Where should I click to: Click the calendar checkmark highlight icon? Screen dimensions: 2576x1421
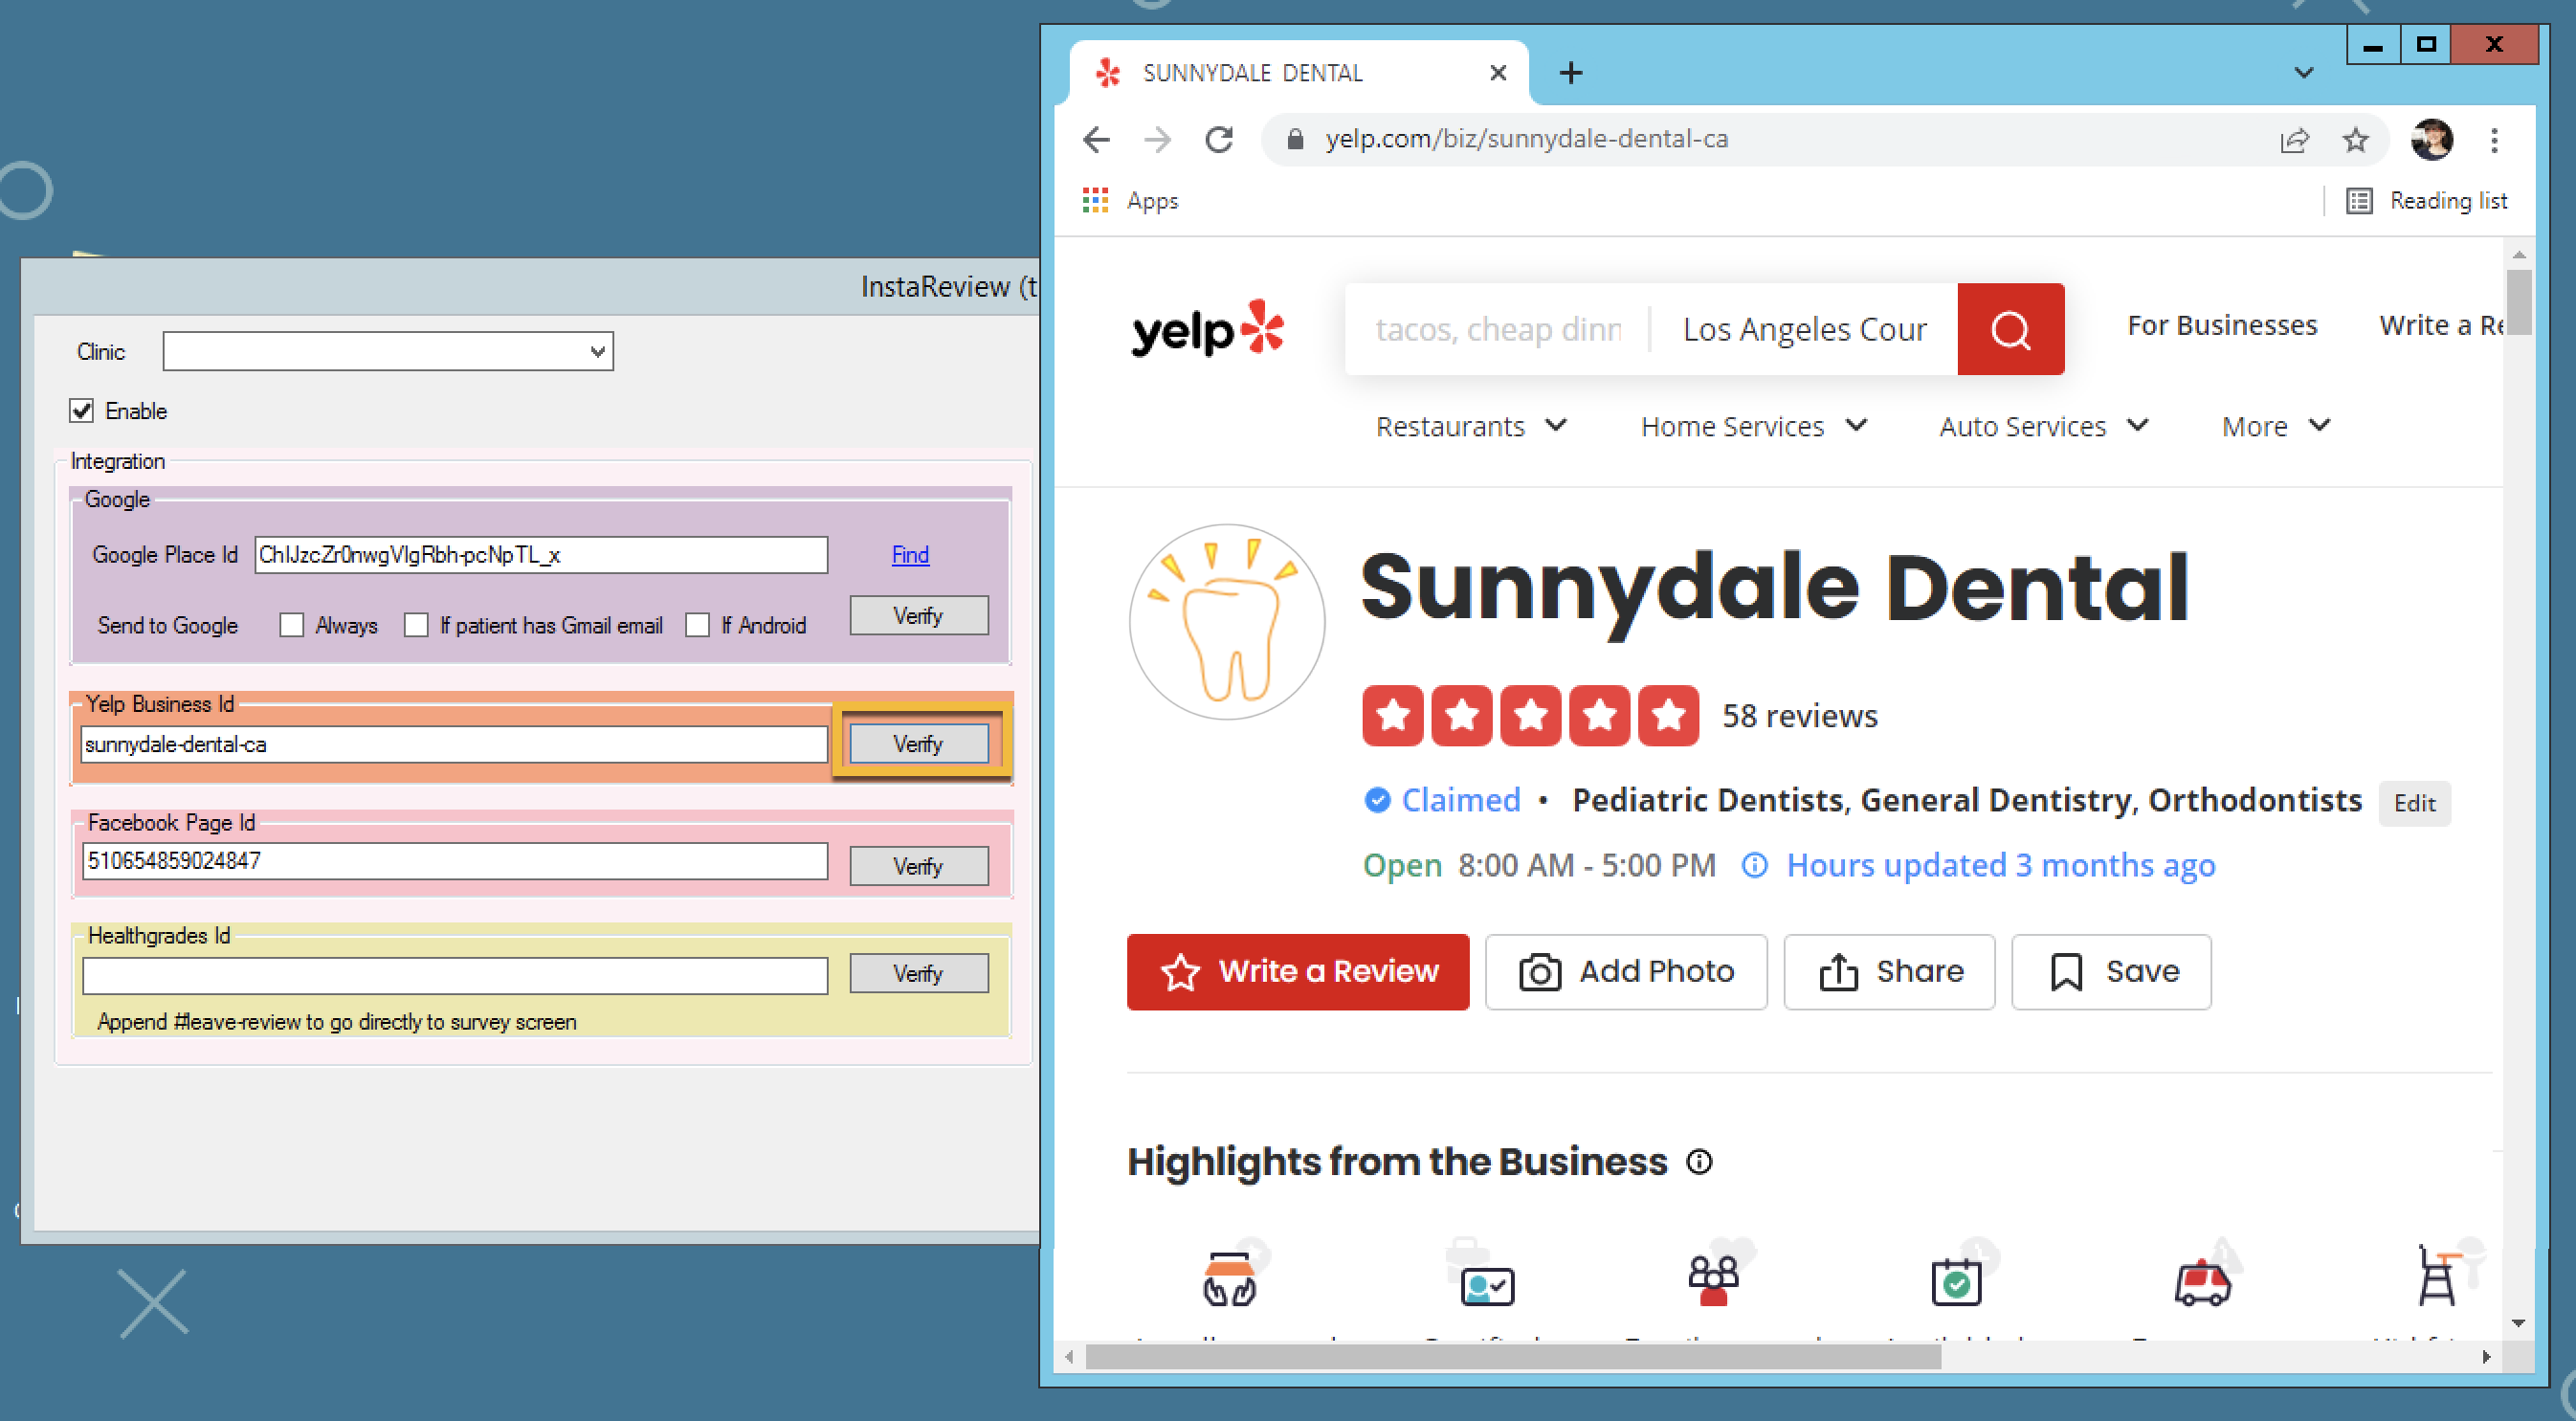tap(1957, 1281)
